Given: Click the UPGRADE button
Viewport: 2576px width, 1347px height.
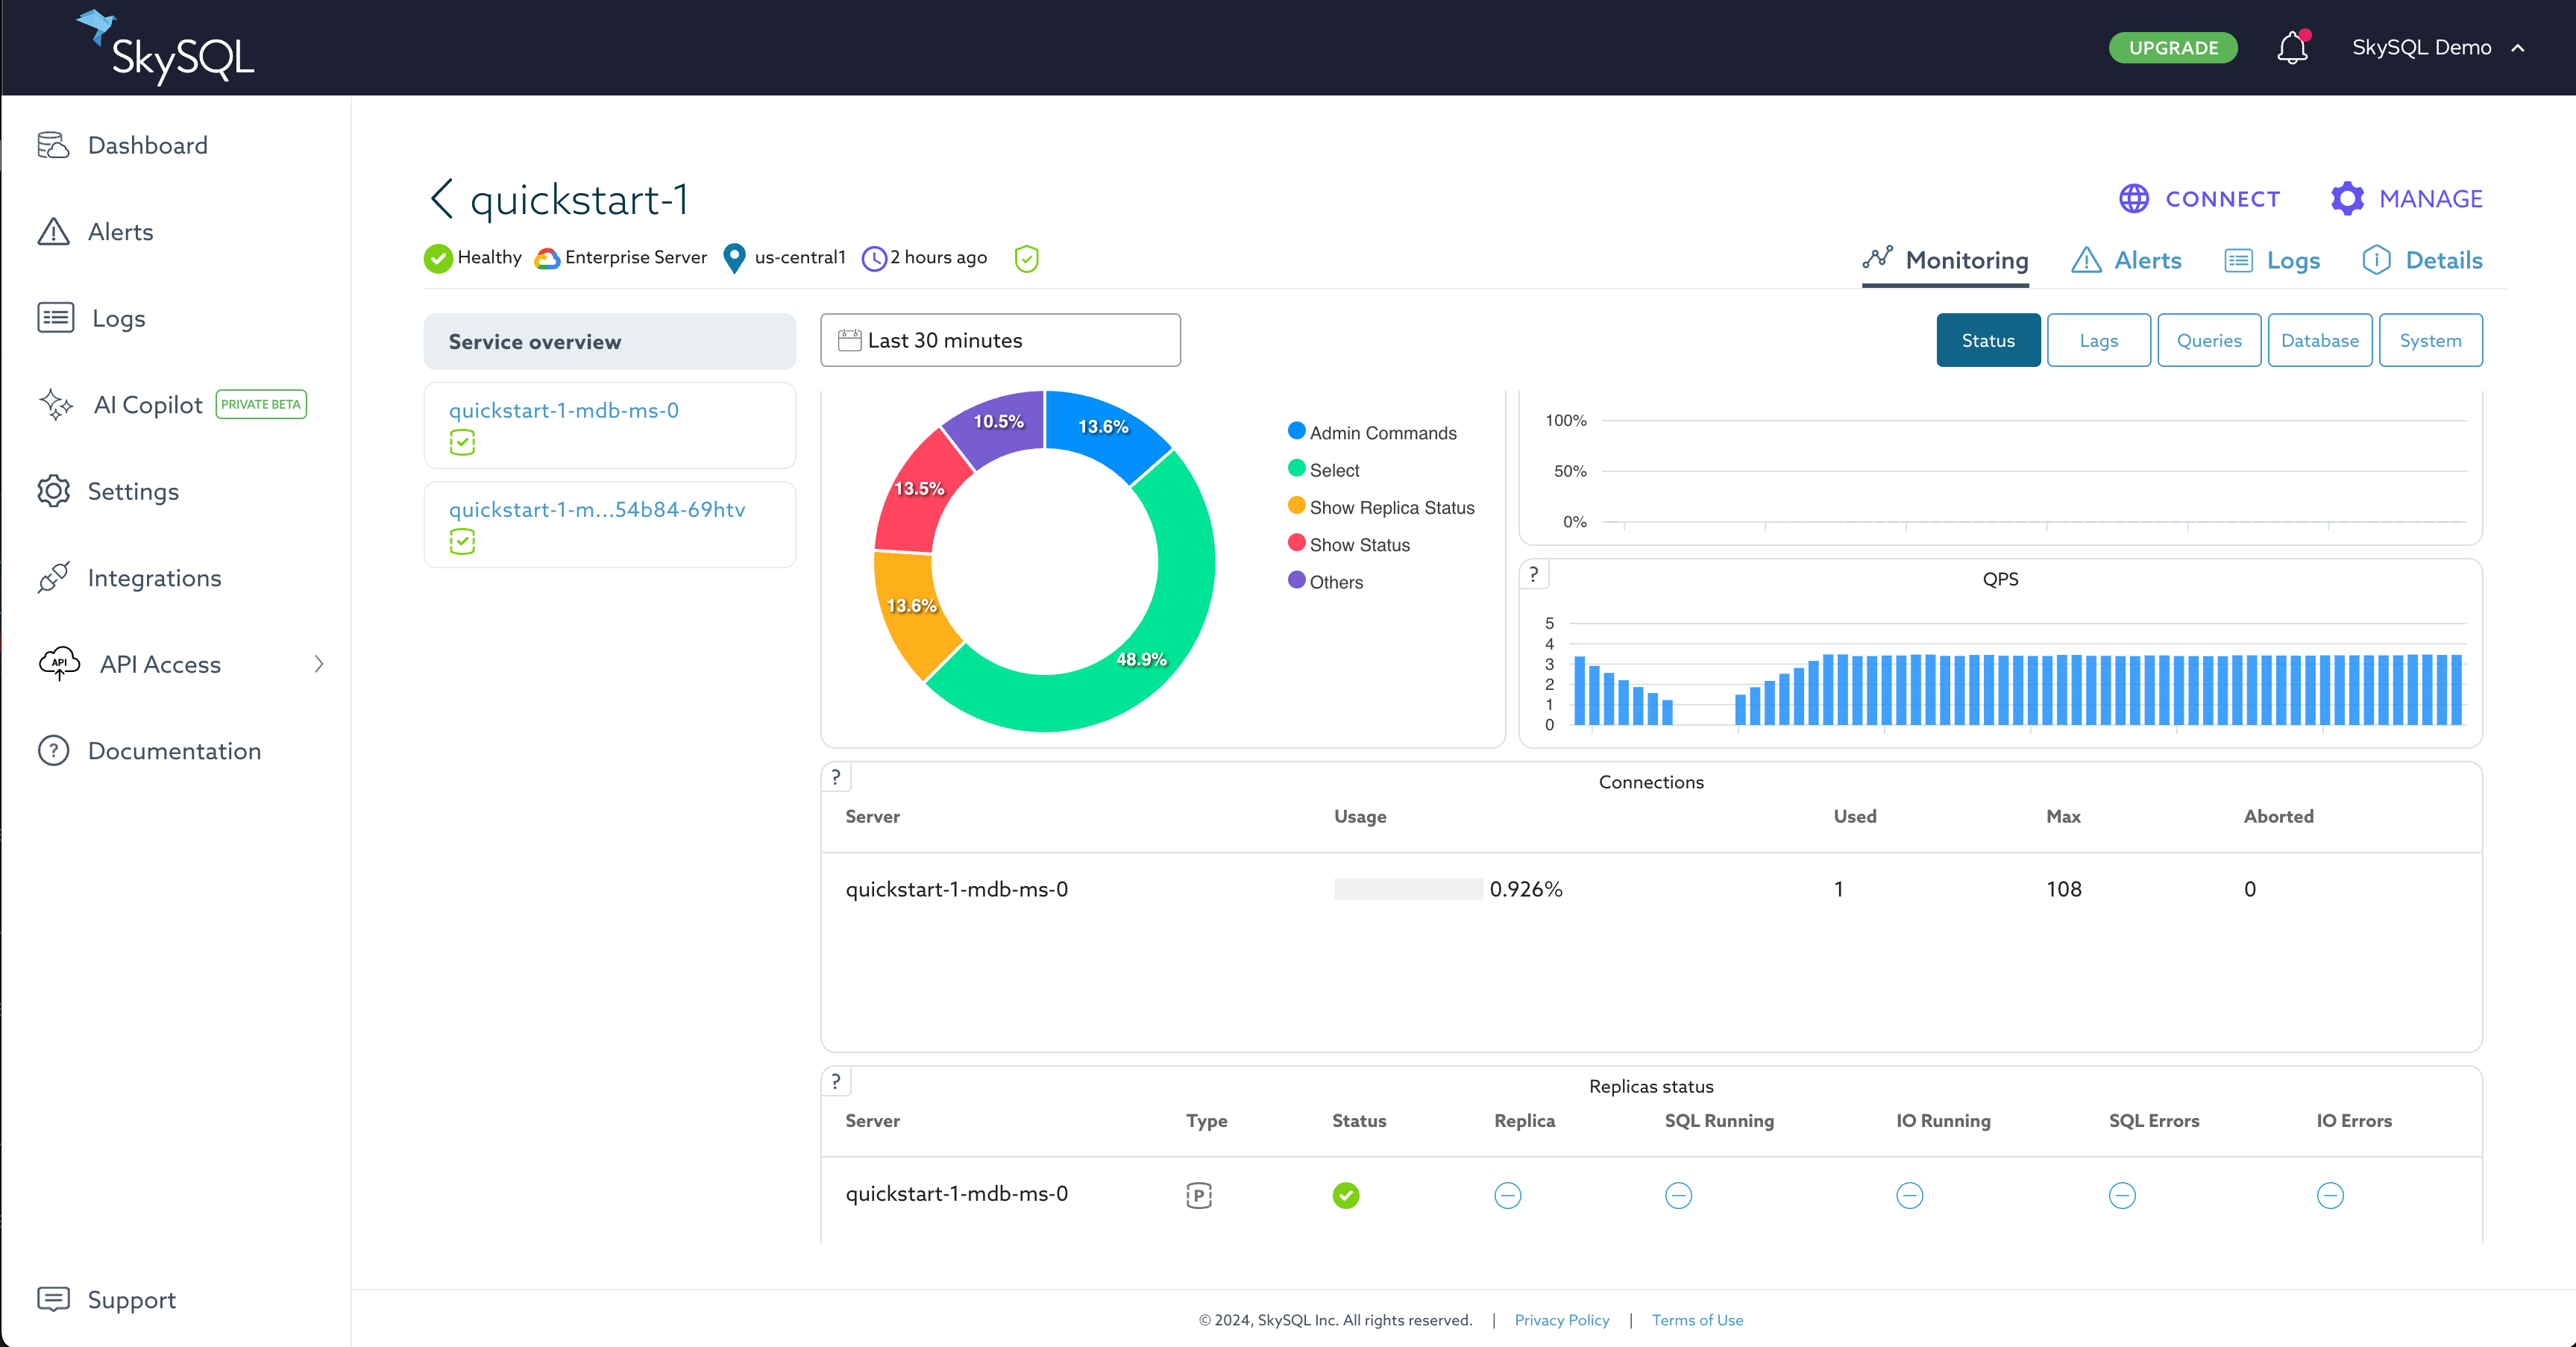Looking at the screenshot, I should pyautogui.click(x=2172, y=47).
